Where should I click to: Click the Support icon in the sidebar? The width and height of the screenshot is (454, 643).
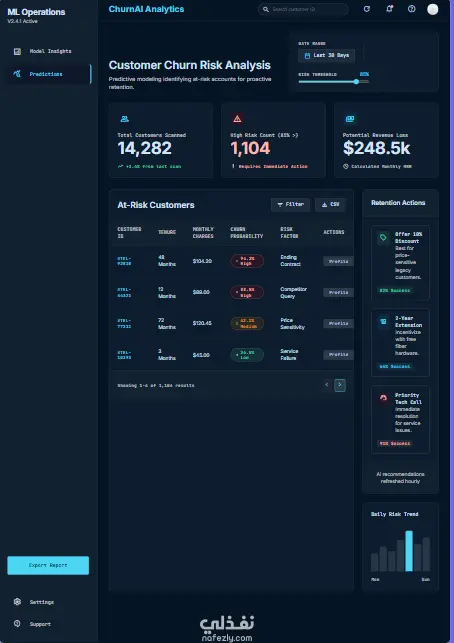[x=17, y=623]
